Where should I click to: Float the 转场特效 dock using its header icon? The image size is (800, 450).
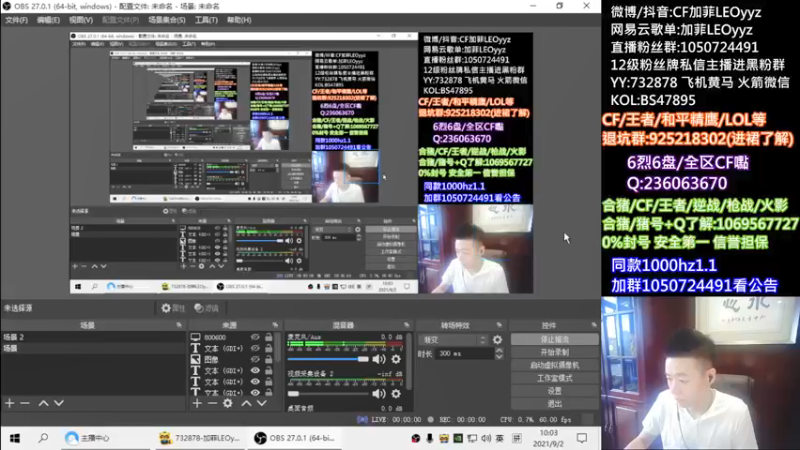[x=499, y=325]
